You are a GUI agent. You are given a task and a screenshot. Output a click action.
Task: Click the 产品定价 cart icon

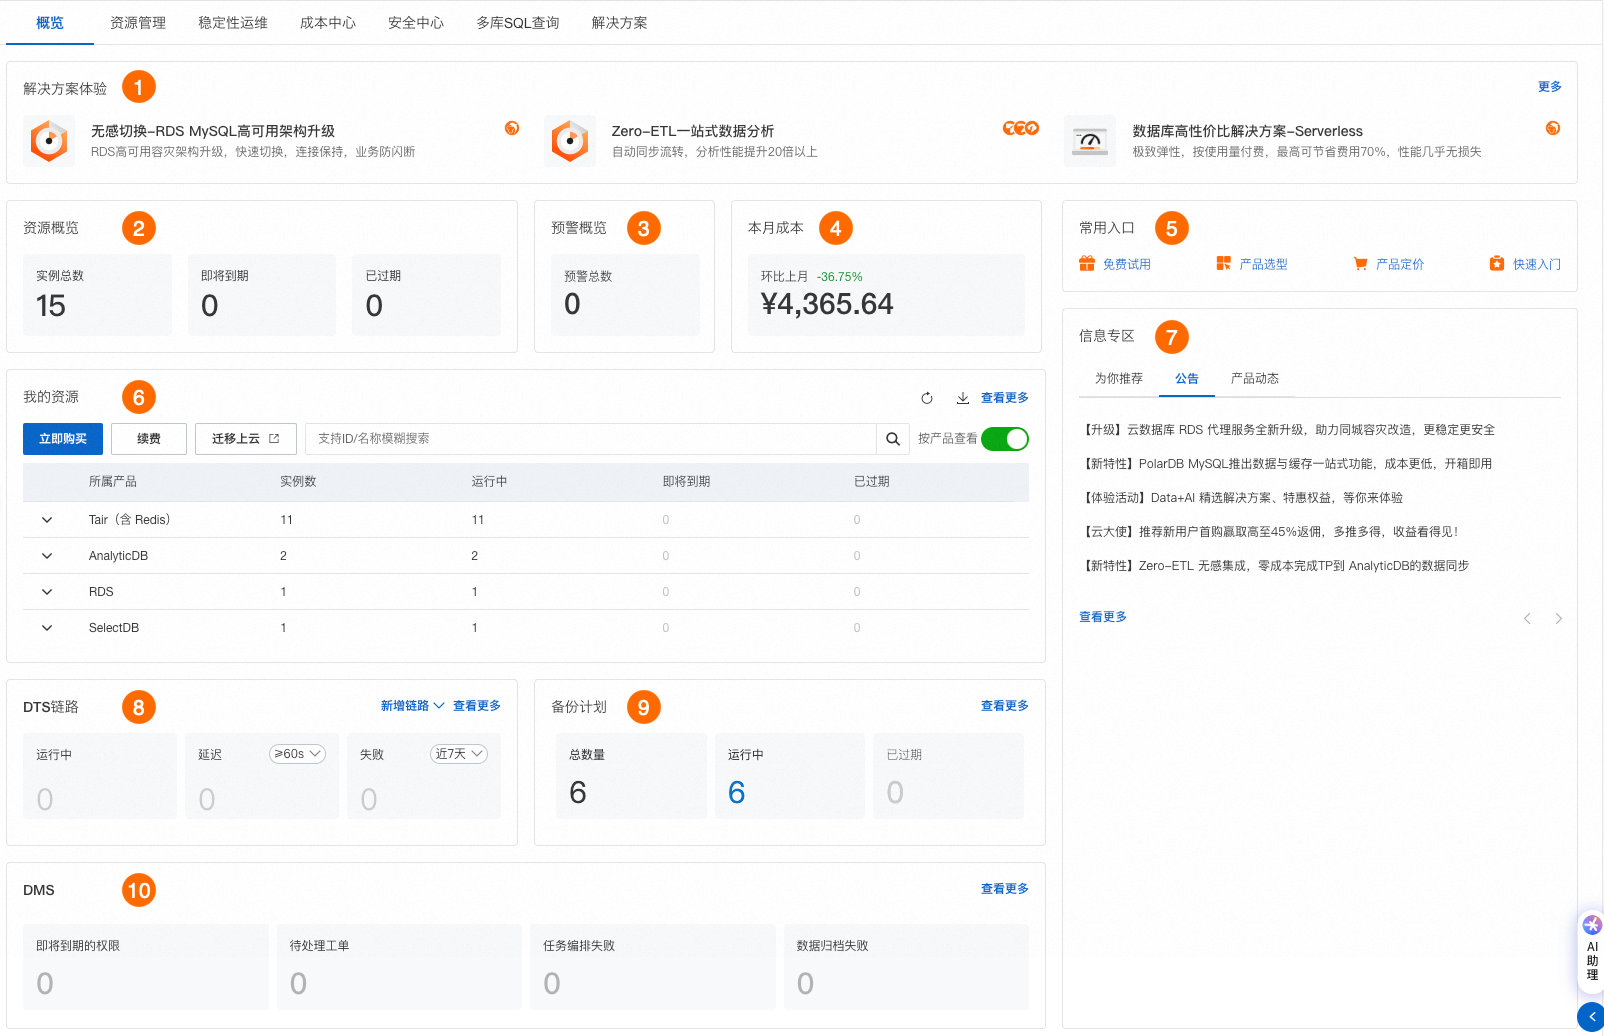1360,264
